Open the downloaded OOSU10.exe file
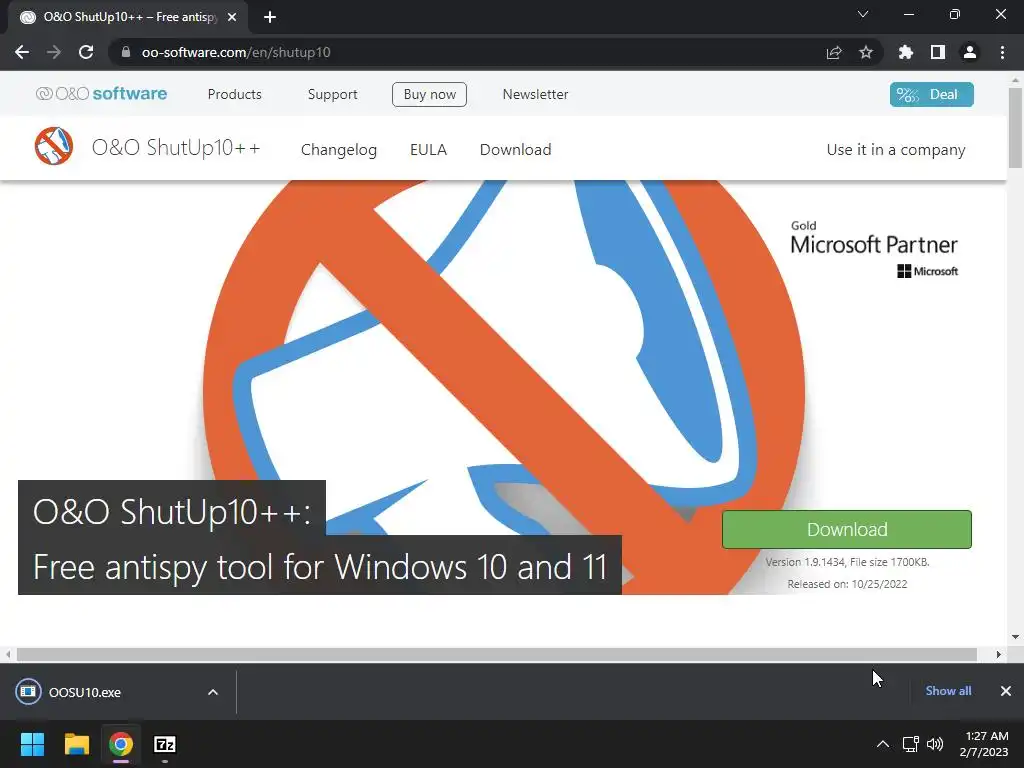1024x768 pixels. point(85,692)
